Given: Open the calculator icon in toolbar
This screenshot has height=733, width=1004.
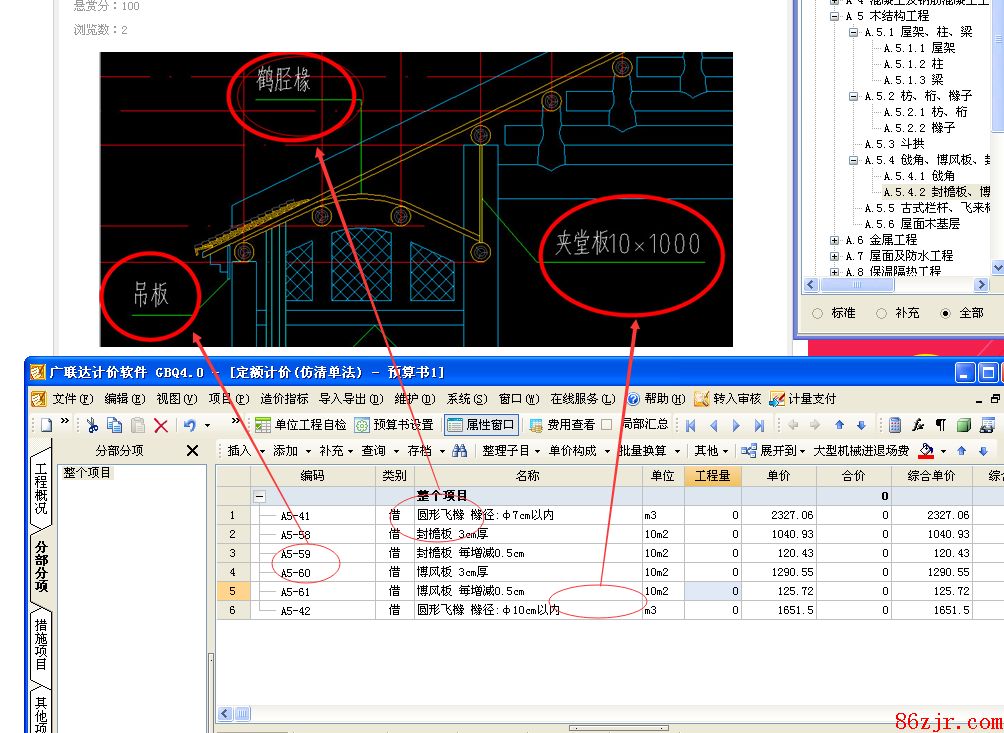Looking at the screenshot, I should pyautogui.click(x=895, y=425).
